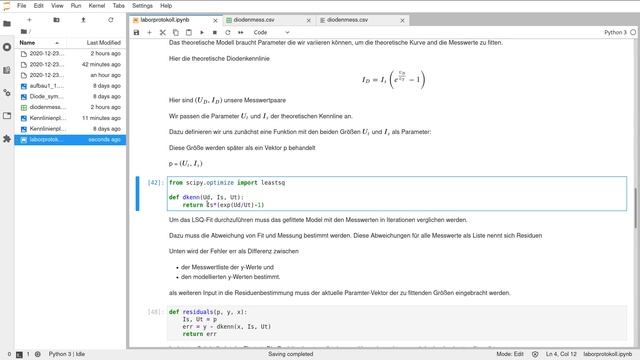This screenshot has width=640, height=360.
Task: Open the Tabs menu
Action: pyautogui.click(x=118, y=6)
